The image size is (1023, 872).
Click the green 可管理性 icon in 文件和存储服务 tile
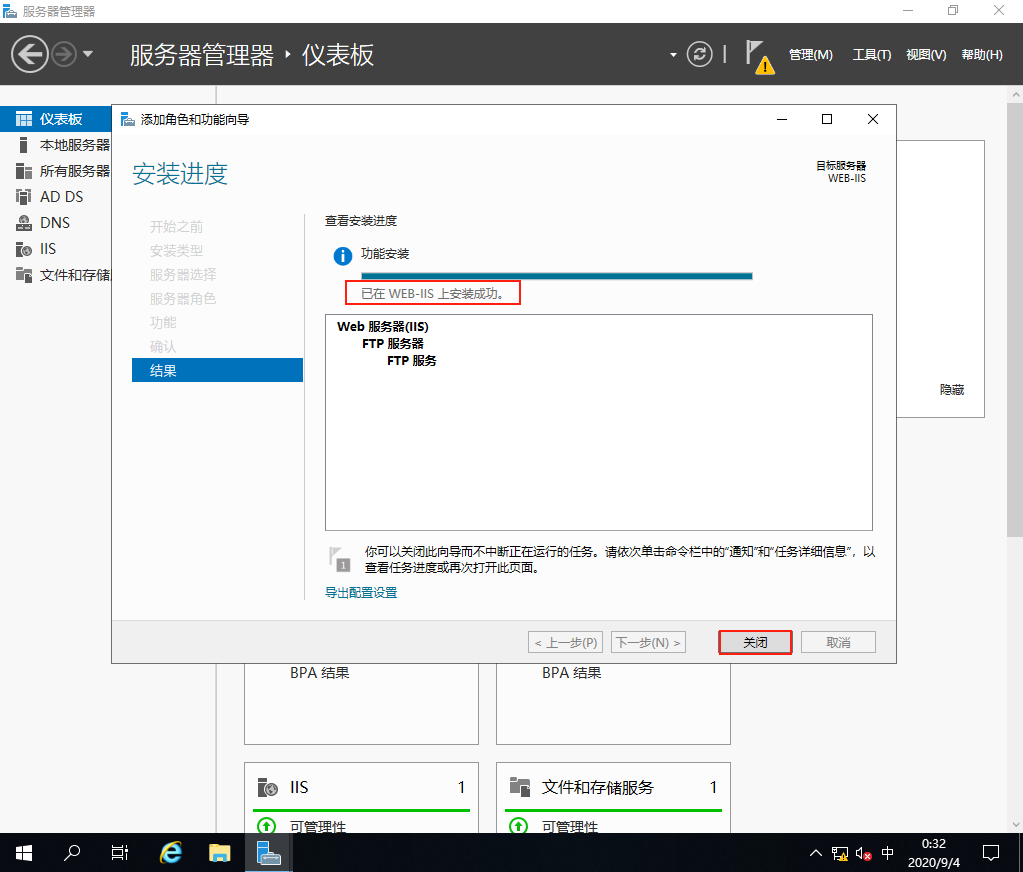518,826
